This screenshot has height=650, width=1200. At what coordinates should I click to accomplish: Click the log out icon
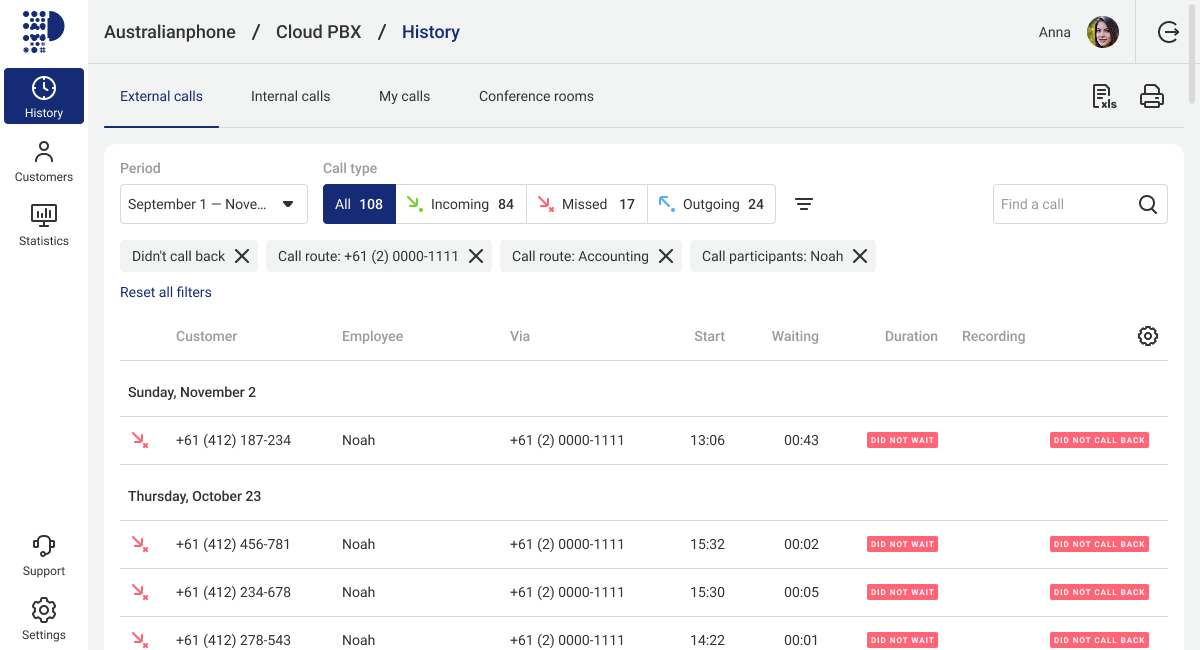tap(1168, 32)
